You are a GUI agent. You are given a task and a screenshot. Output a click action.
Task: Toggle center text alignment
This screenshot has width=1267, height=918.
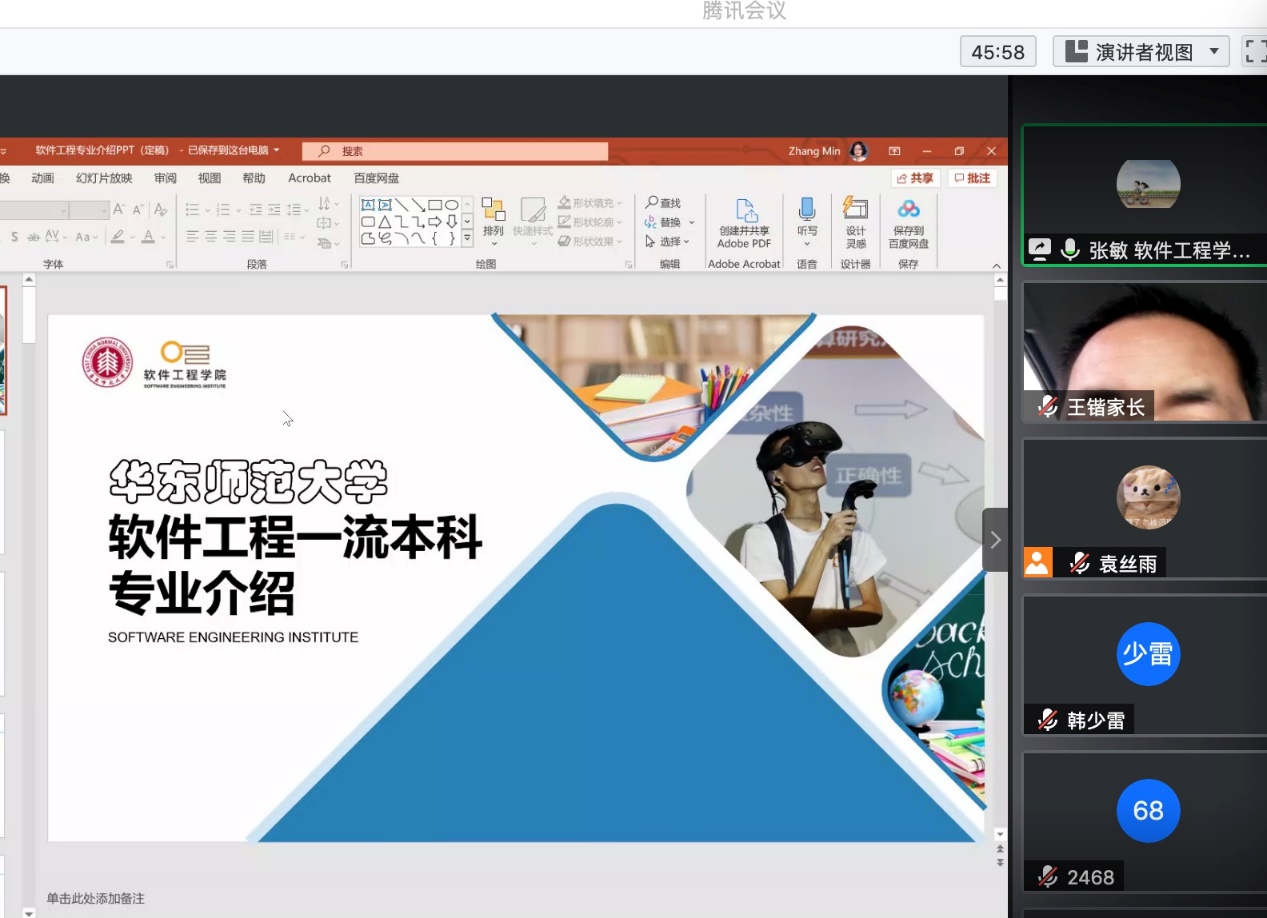(211, 237)
